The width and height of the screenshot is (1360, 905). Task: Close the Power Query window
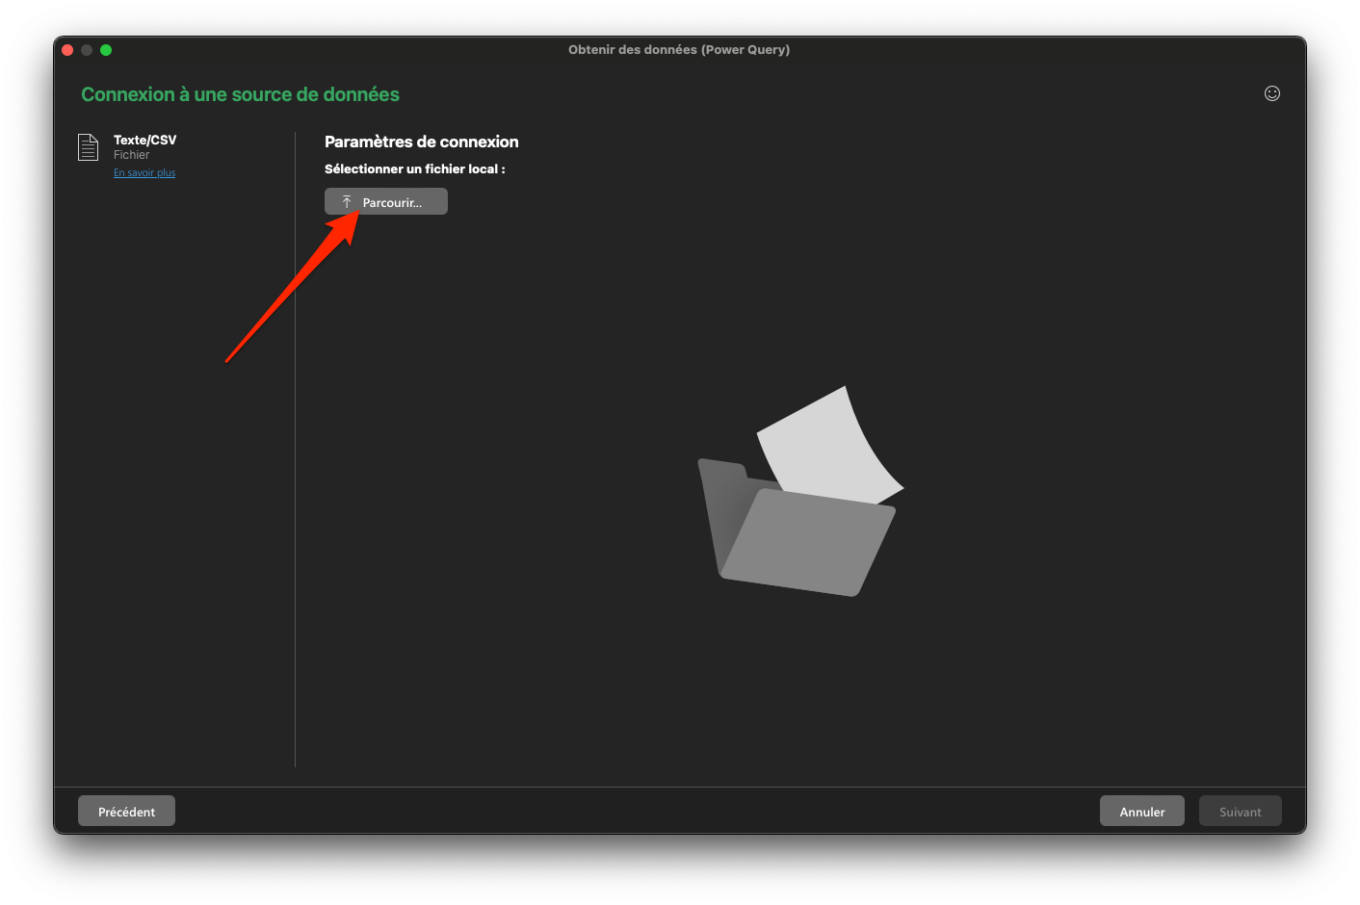[68, 50]
